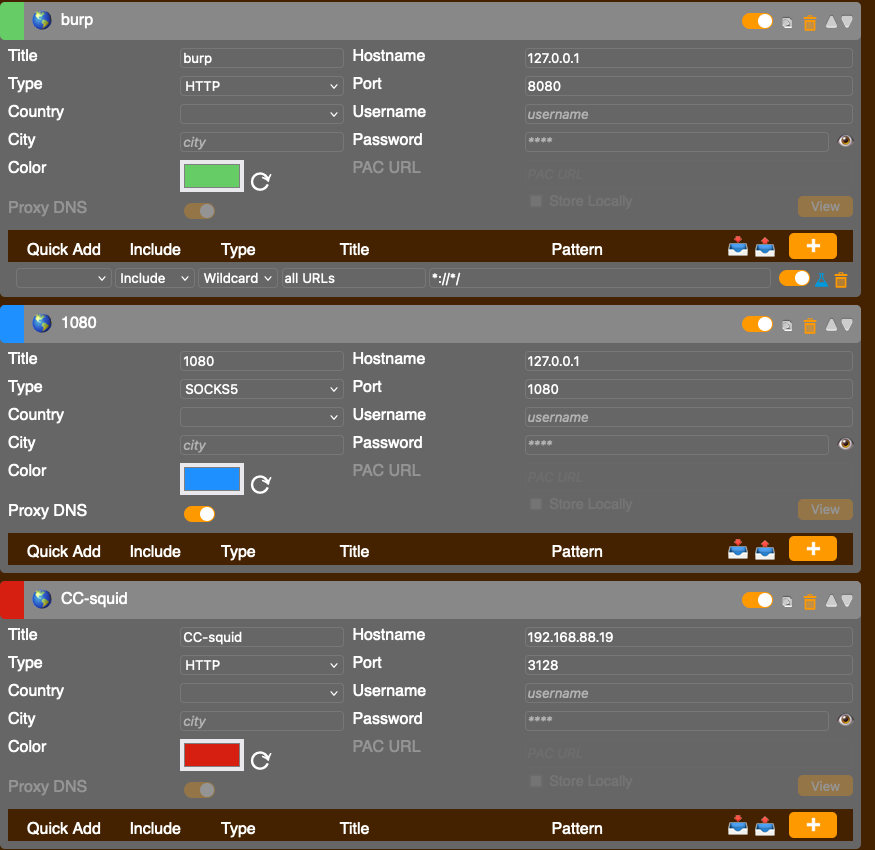Add a new pattern to 1080 proxy

pyautogui.click(x=812, y=549)
